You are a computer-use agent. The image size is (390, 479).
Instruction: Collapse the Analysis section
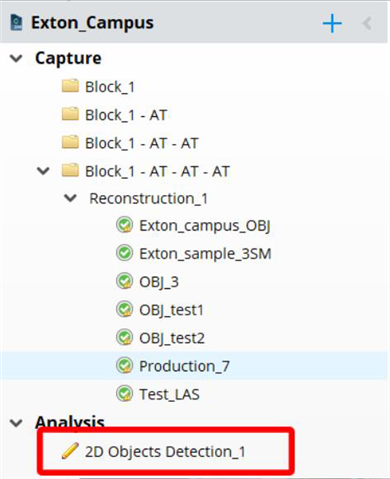(16, 423)
